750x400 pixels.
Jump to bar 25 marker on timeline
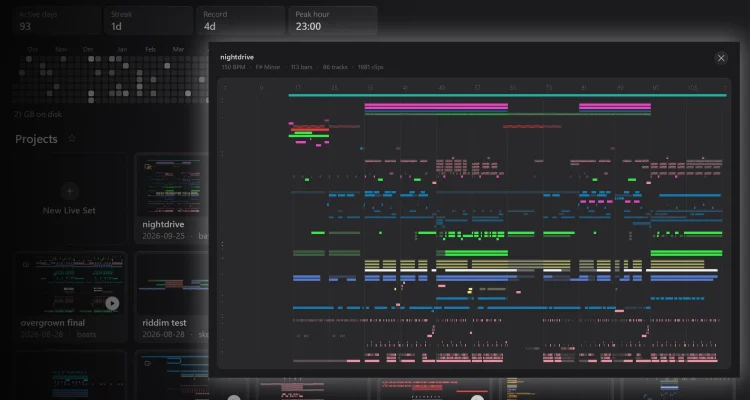point(334,88)
